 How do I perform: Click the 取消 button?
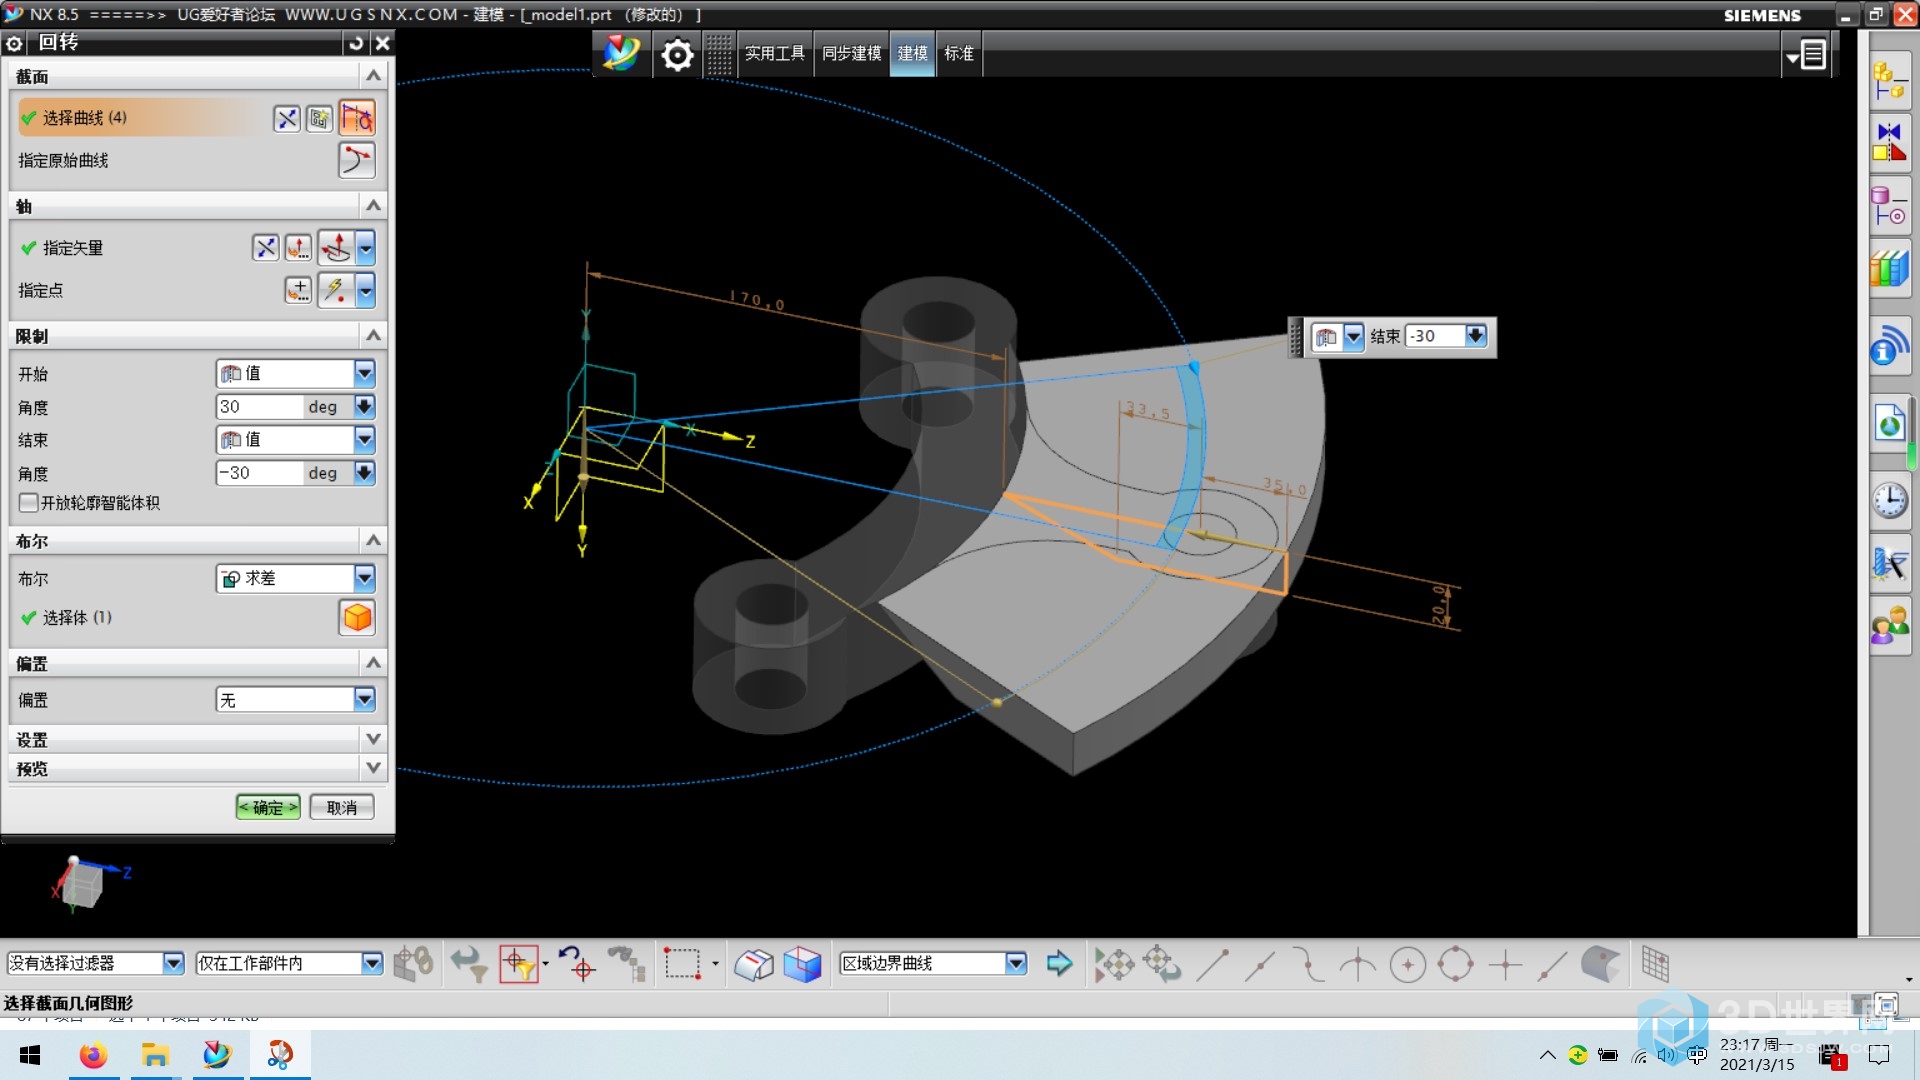(342, 807)
